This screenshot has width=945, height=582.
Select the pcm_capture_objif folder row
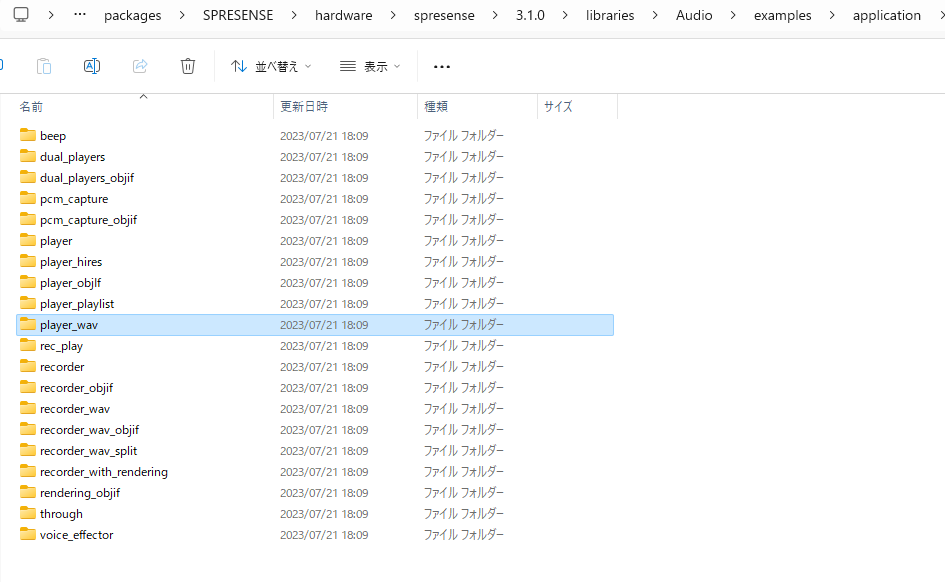click(x=88, y=220)
